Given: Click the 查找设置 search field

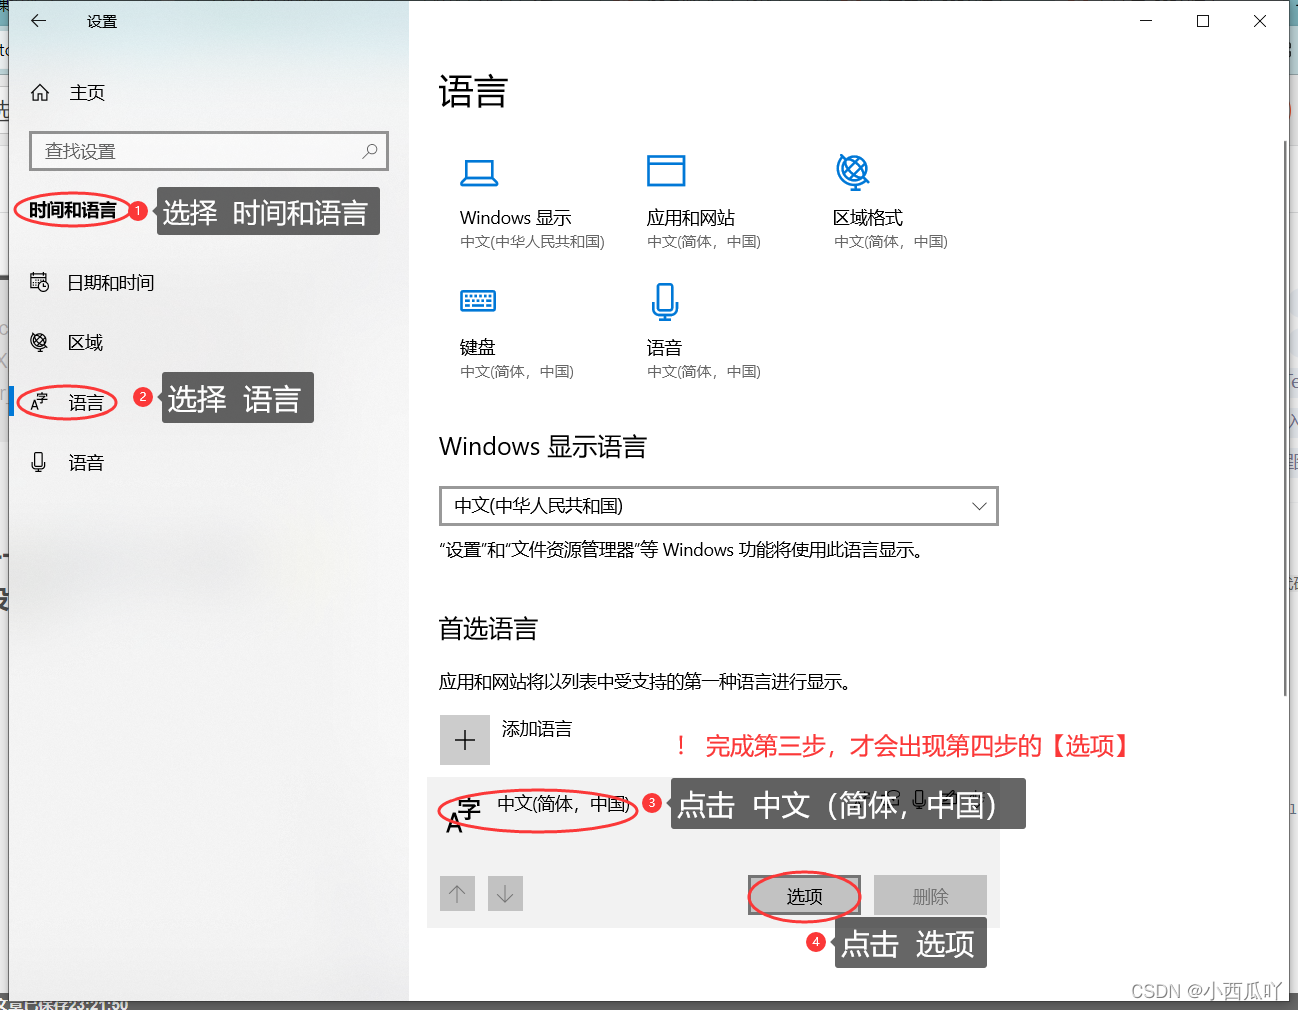Looking at the screenshot, I should coord(209,151).
